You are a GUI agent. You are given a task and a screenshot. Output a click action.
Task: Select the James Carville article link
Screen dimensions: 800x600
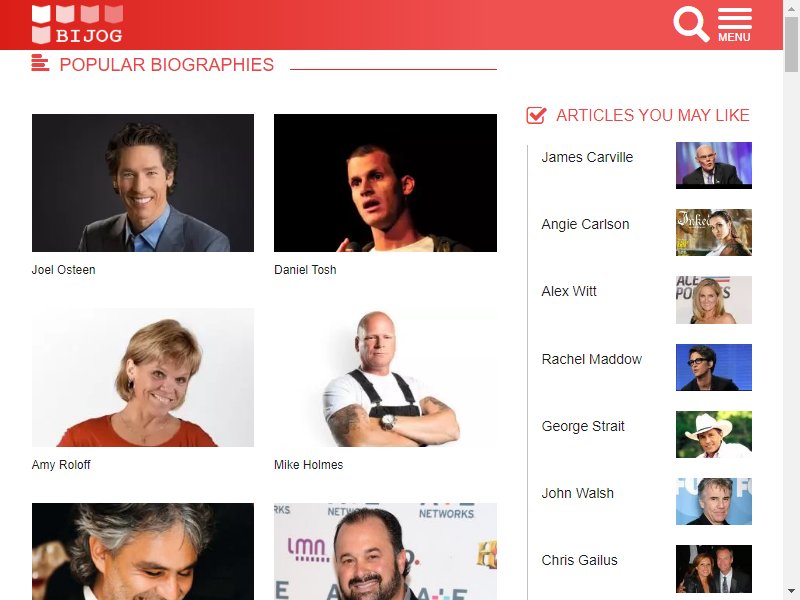[x=587, y=157]
